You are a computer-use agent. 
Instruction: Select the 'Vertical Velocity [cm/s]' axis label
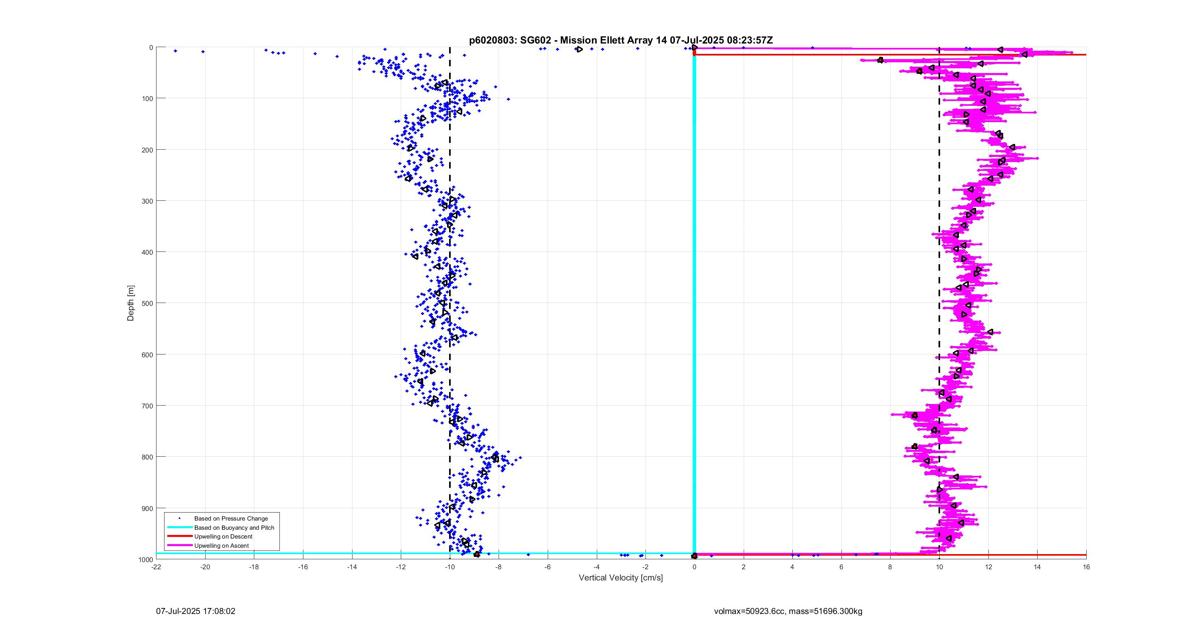tap(620, 577)
